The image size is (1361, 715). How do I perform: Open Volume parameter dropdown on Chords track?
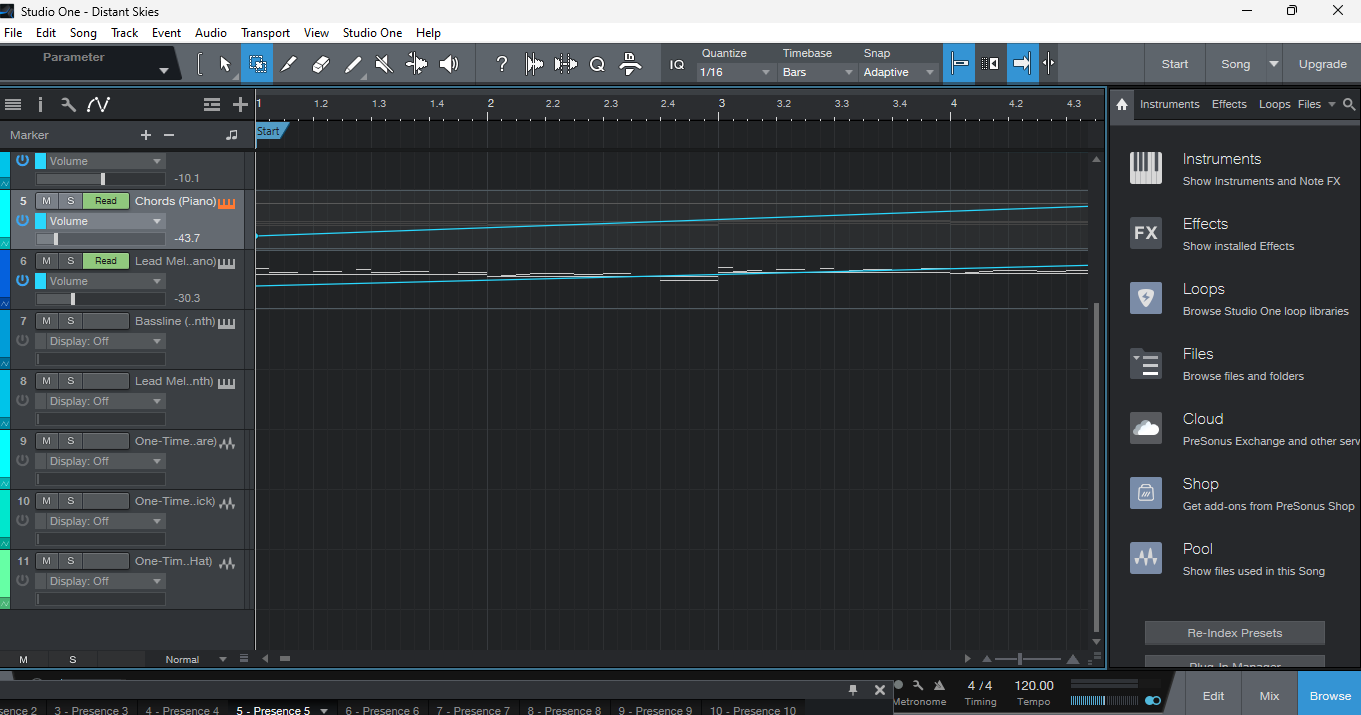click(x=106, y=221)
